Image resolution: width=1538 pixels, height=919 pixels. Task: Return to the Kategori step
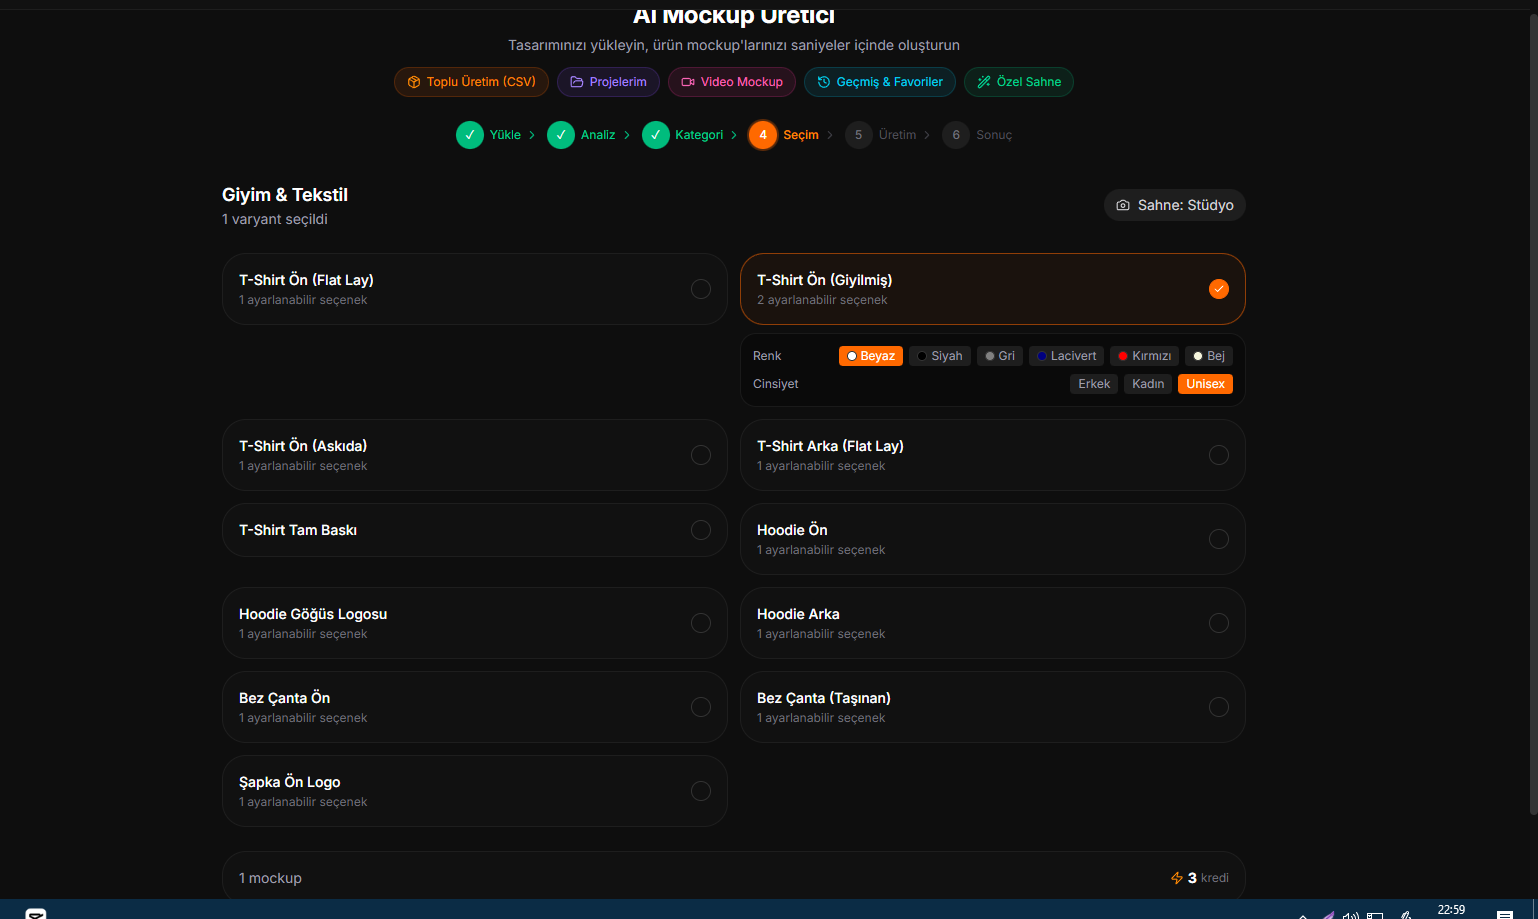[x=683, y=135]
